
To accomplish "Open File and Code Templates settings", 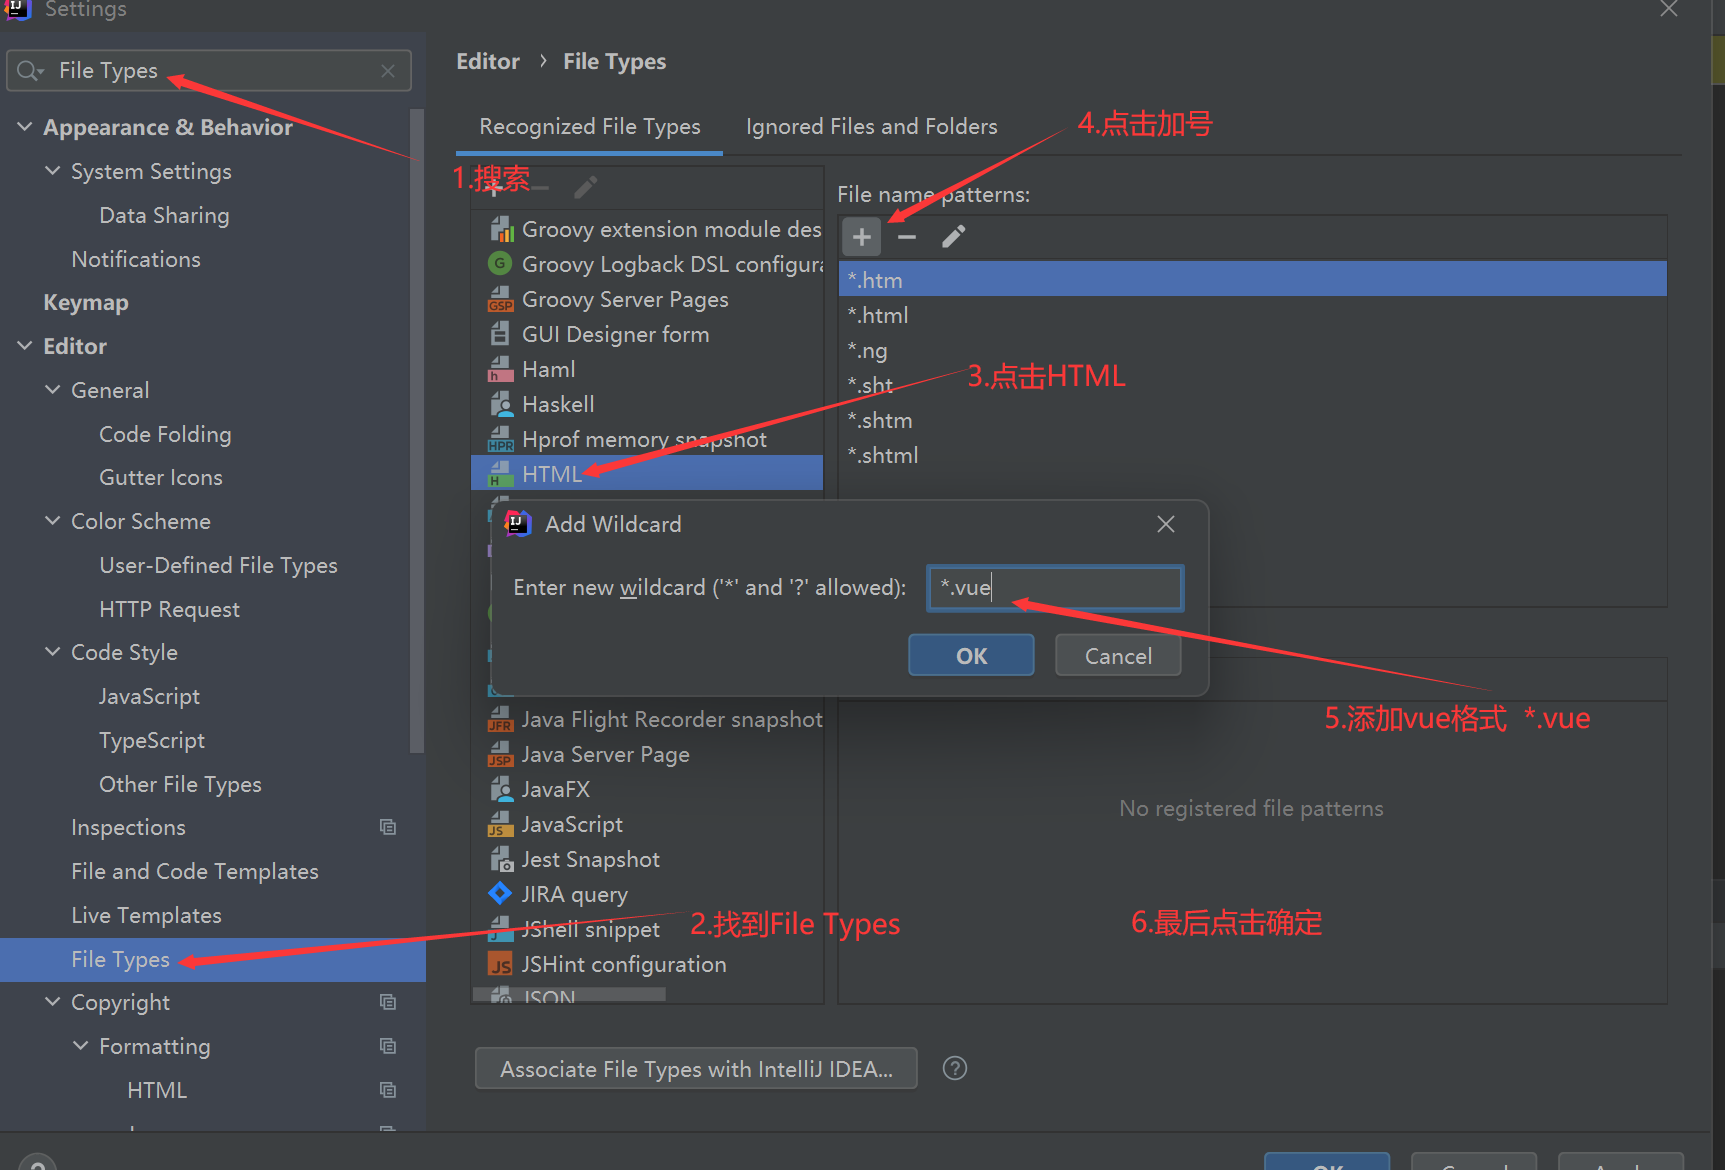I will point(195,871).
